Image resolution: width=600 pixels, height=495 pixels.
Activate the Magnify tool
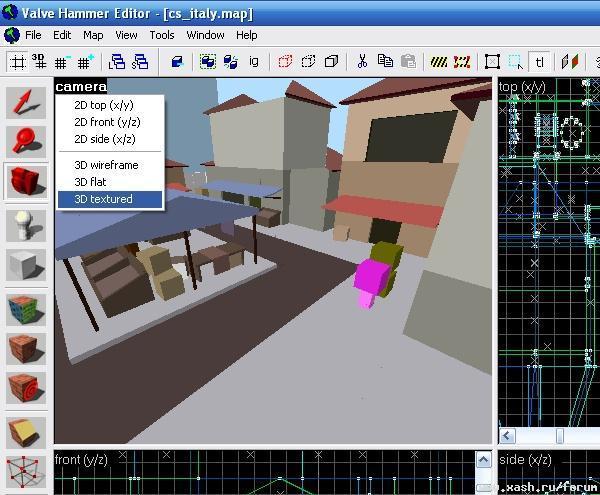pos(25,142)
